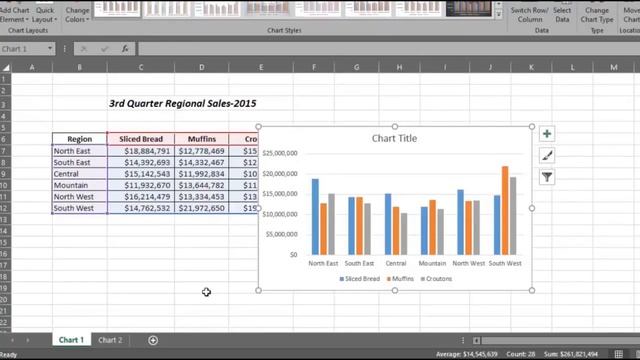
Task: Select the tall orange South West Muffins bar
Action: (505, 210)
